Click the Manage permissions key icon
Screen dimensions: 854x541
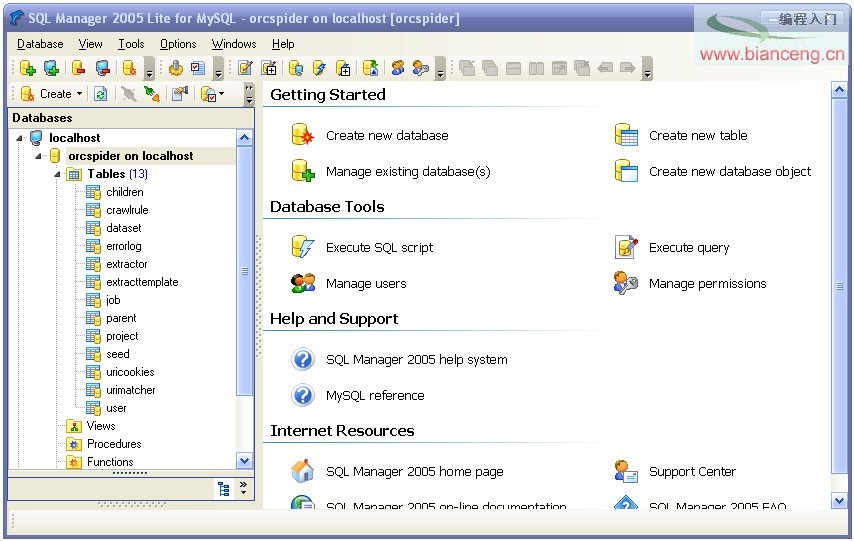(626, 283)
